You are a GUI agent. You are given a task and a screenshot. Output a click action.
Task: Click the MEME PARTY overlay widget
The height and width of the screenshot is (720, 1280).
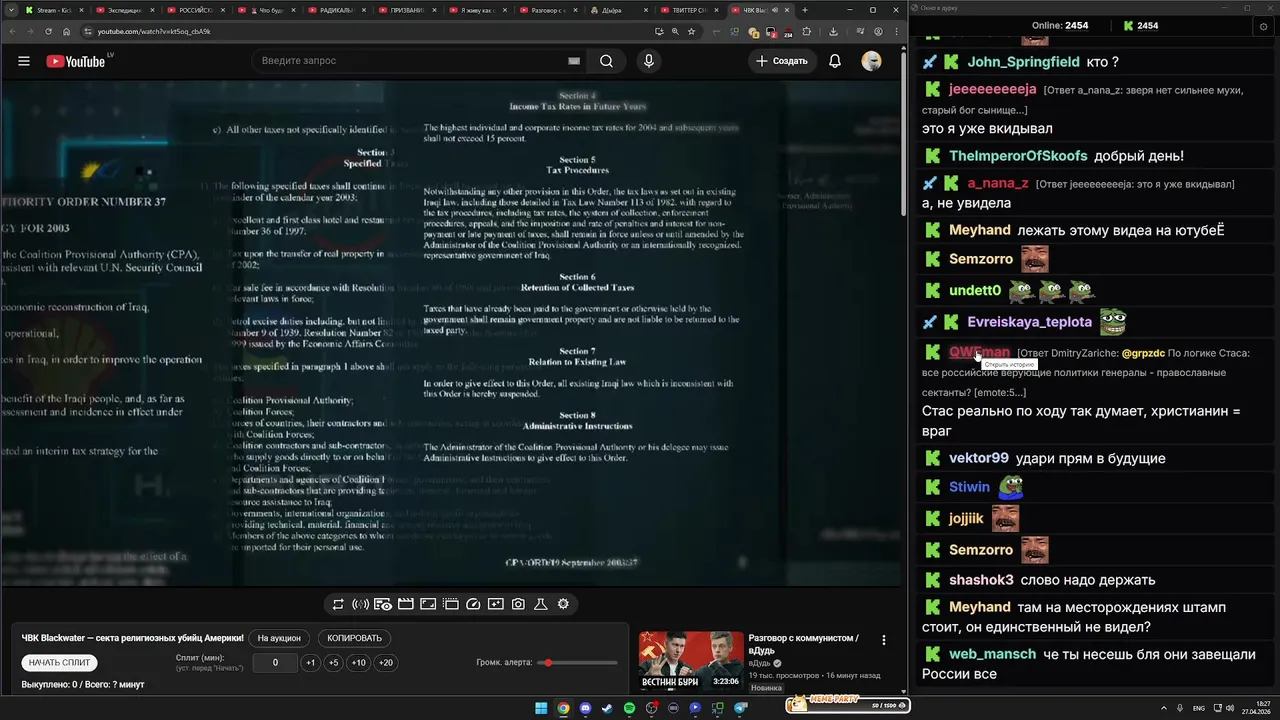[848, 704]
